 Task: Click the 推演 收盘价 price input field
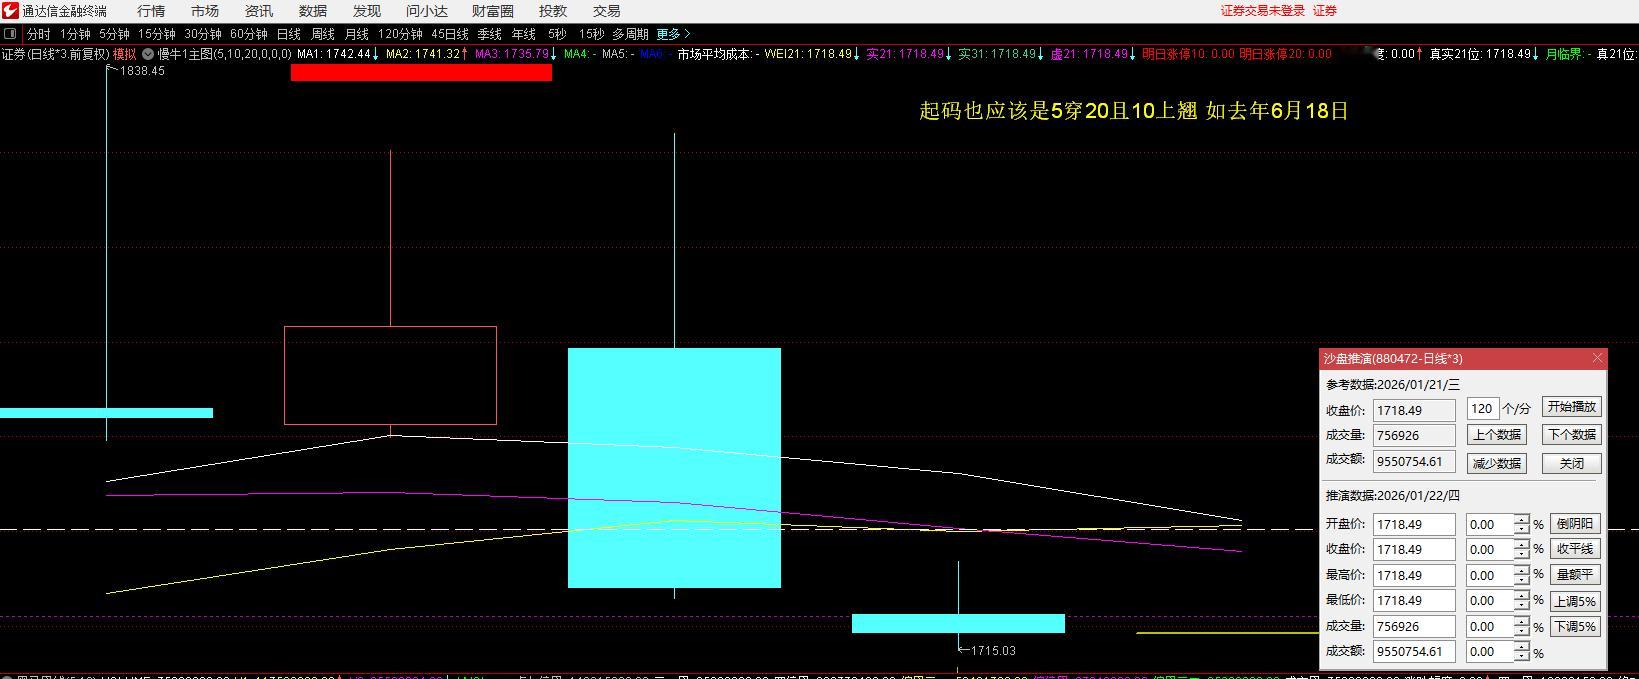pos(1414,549)
